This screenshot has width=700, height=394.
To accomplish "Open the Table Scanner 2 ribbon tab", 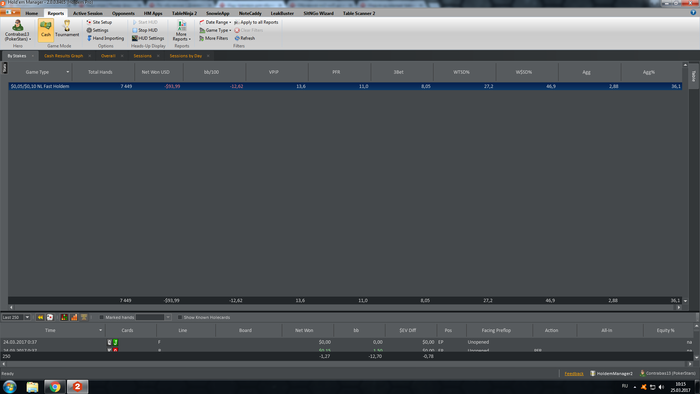I will pos(359,13).
